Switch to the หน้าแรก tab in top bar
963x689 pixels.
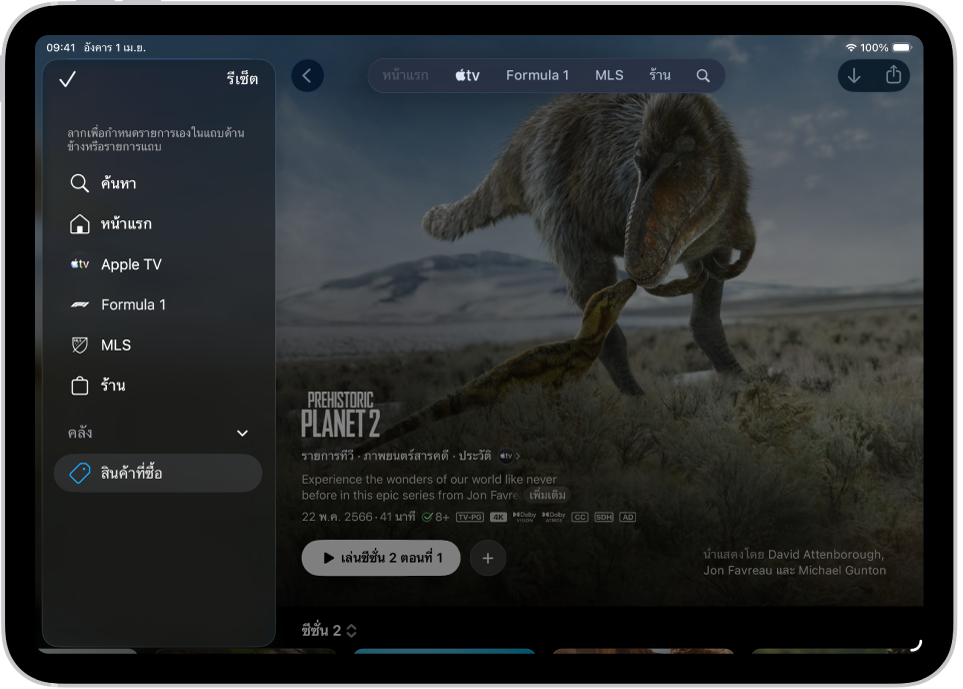pyautogui.click(x=405, y=76)
